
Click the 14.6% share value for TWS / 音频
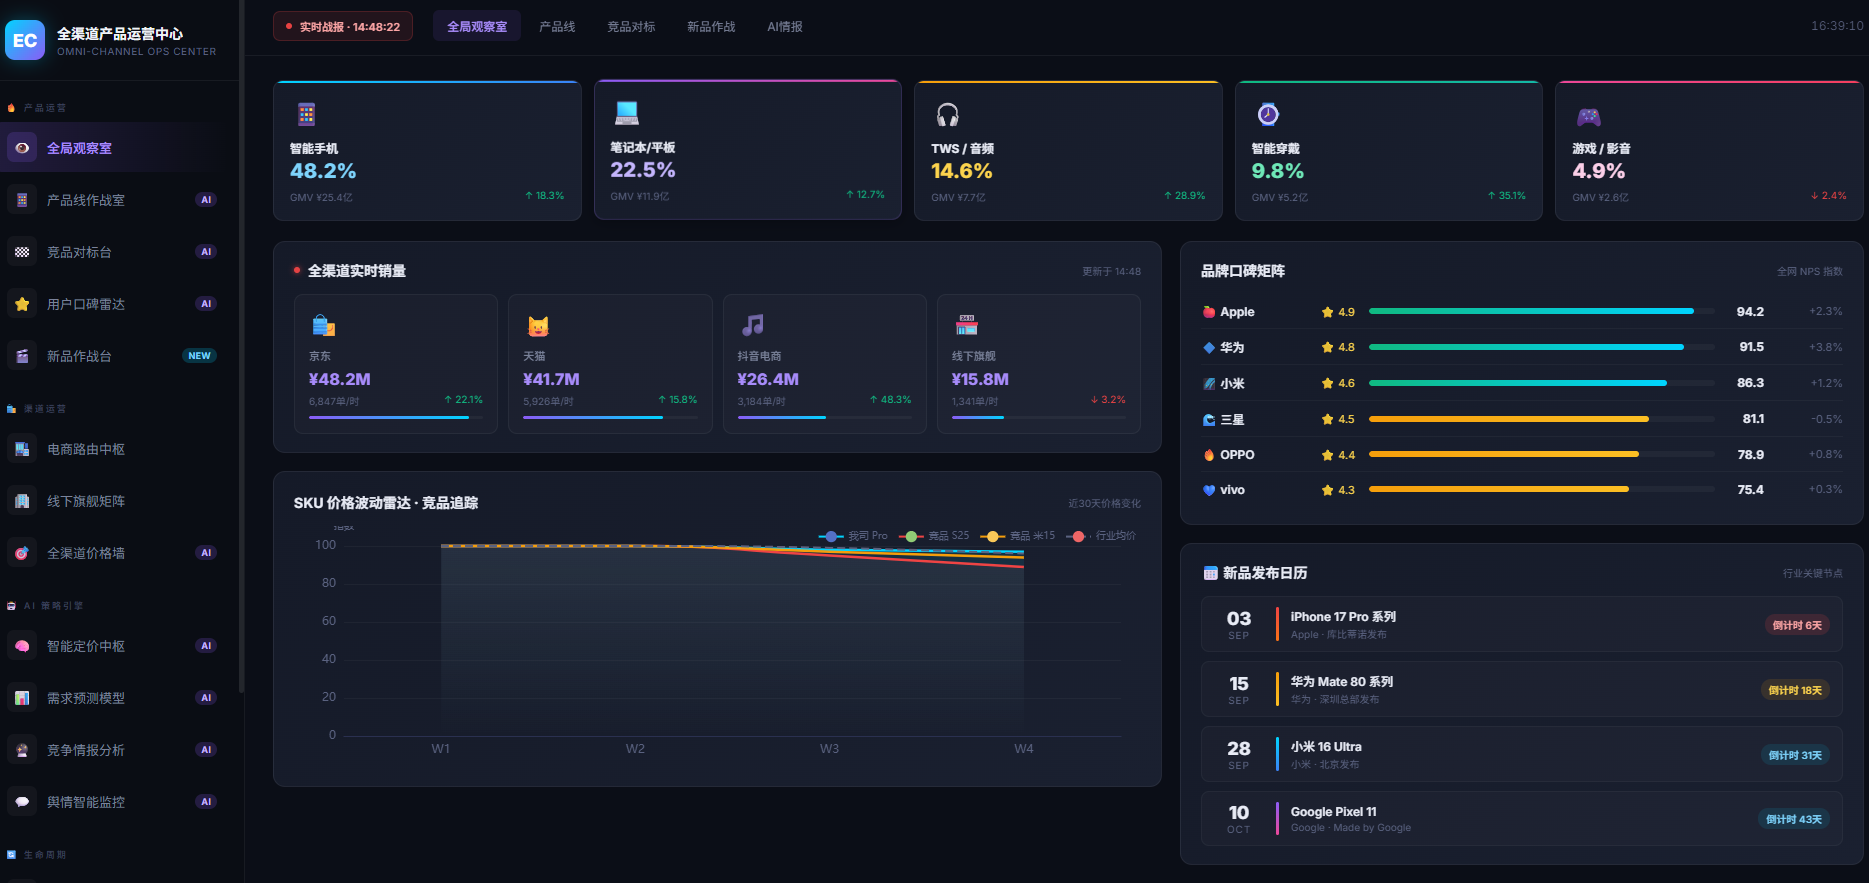pyautogui.click(x=962, y=171)
